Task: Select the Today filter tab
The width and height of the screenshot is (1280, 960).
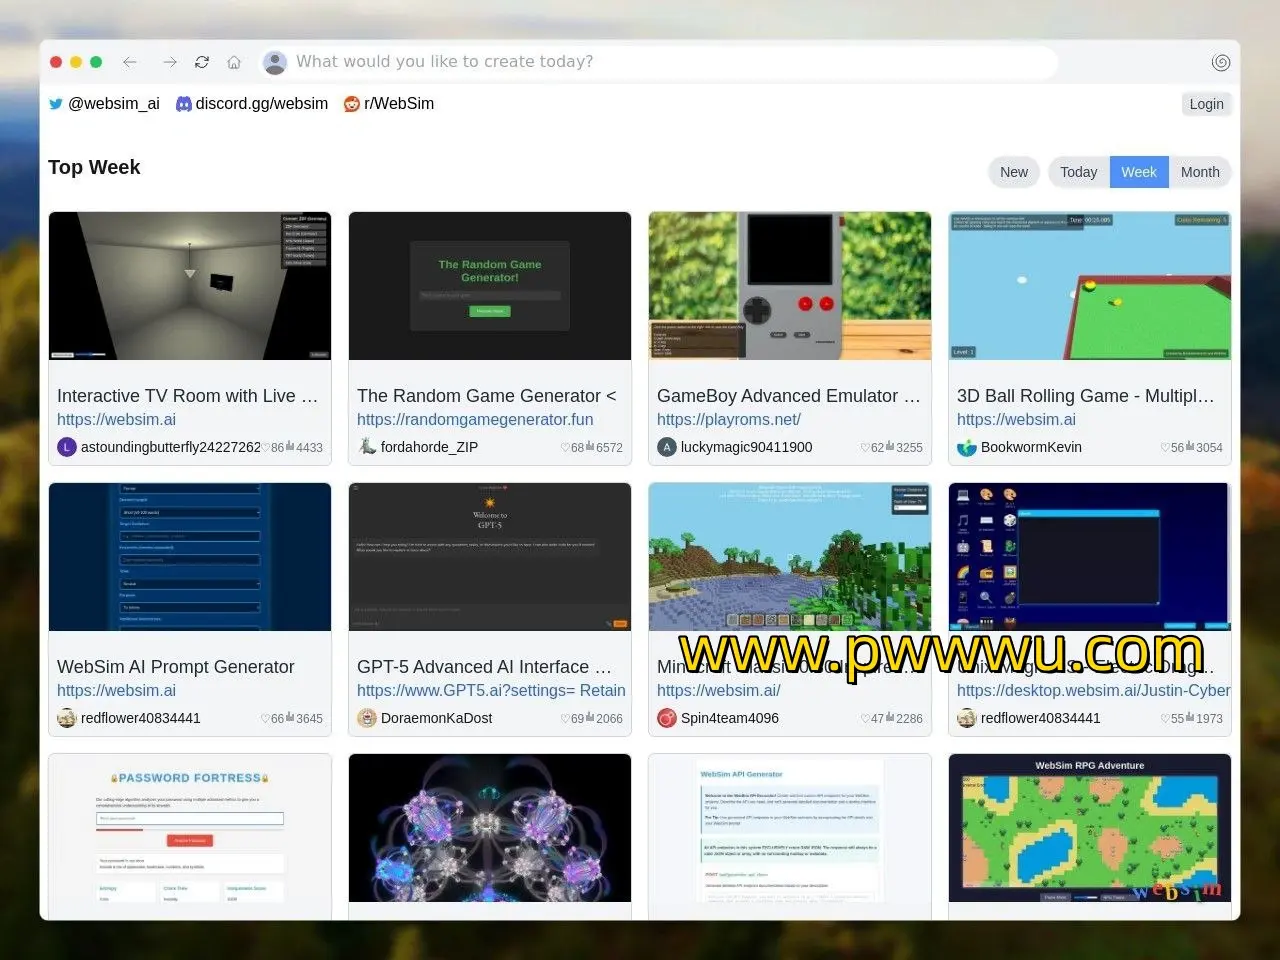Action: (x=1078, y=172)
